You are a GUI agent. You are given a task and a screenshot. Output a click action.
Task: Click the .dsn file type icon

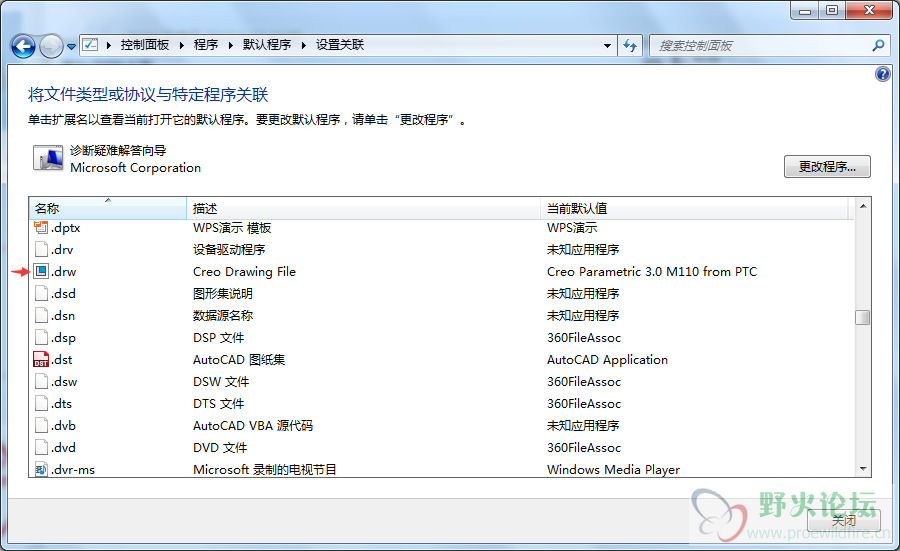(41, 315)
